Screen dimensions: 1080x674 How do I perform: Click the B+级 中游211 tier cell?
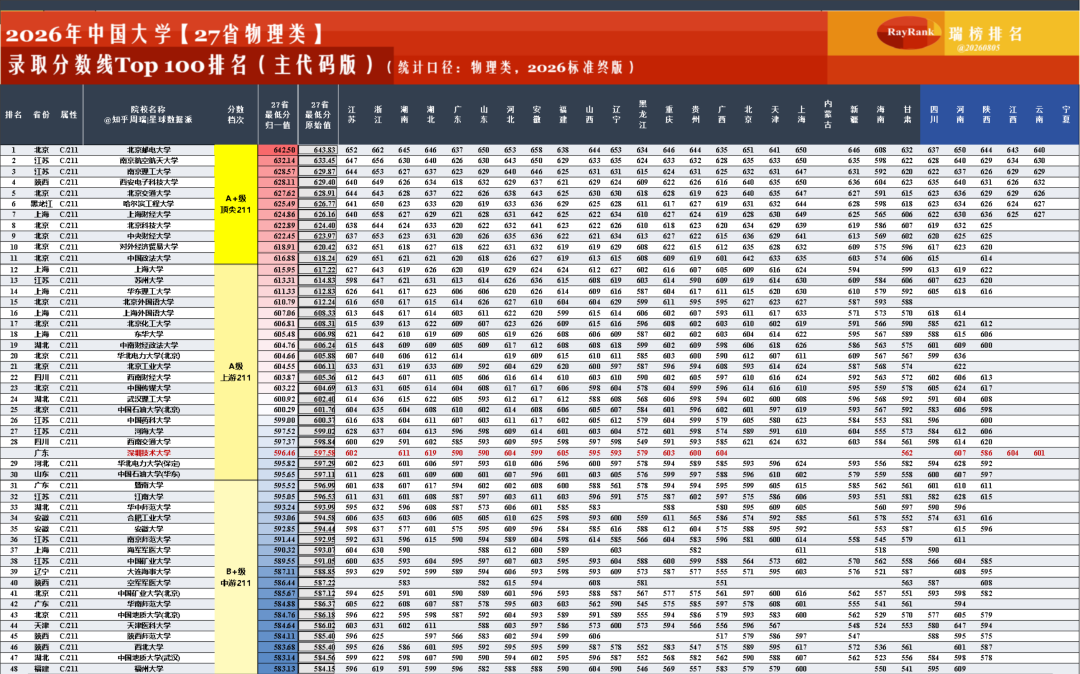236,577
